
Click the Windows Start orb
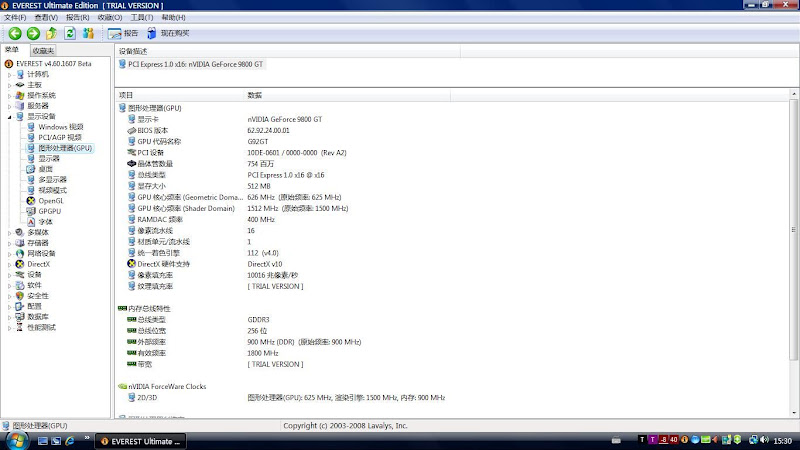(16, 440)
